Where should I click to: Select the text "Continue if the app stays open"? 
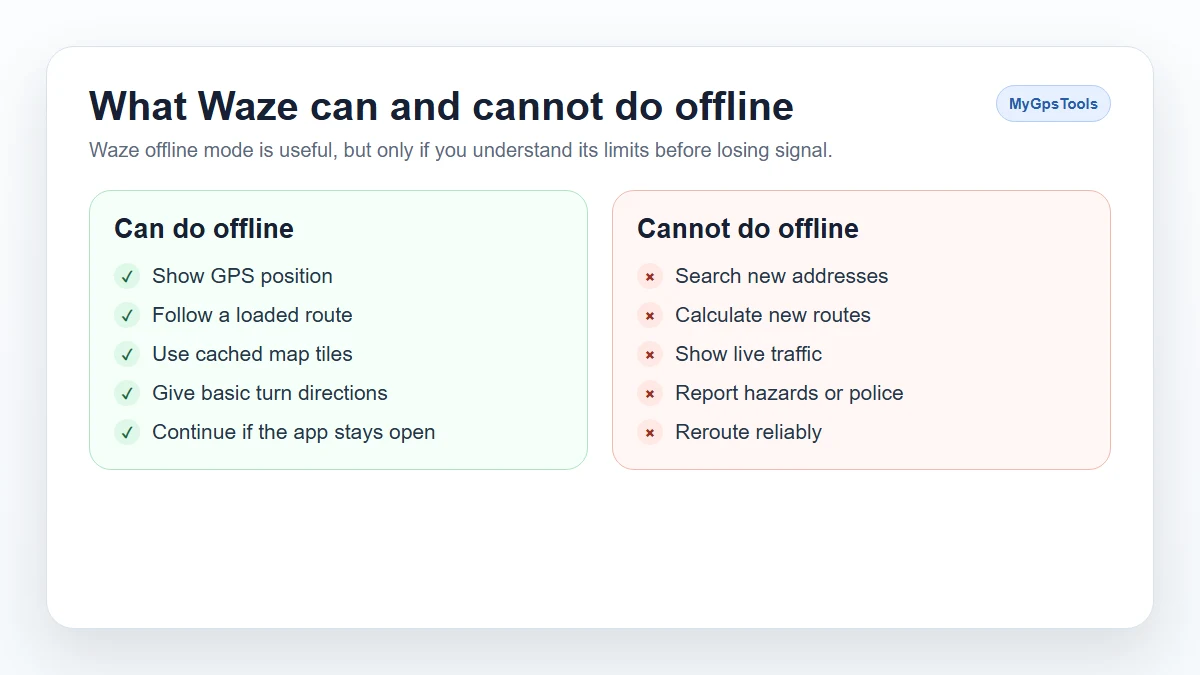[x=294, y=432]
